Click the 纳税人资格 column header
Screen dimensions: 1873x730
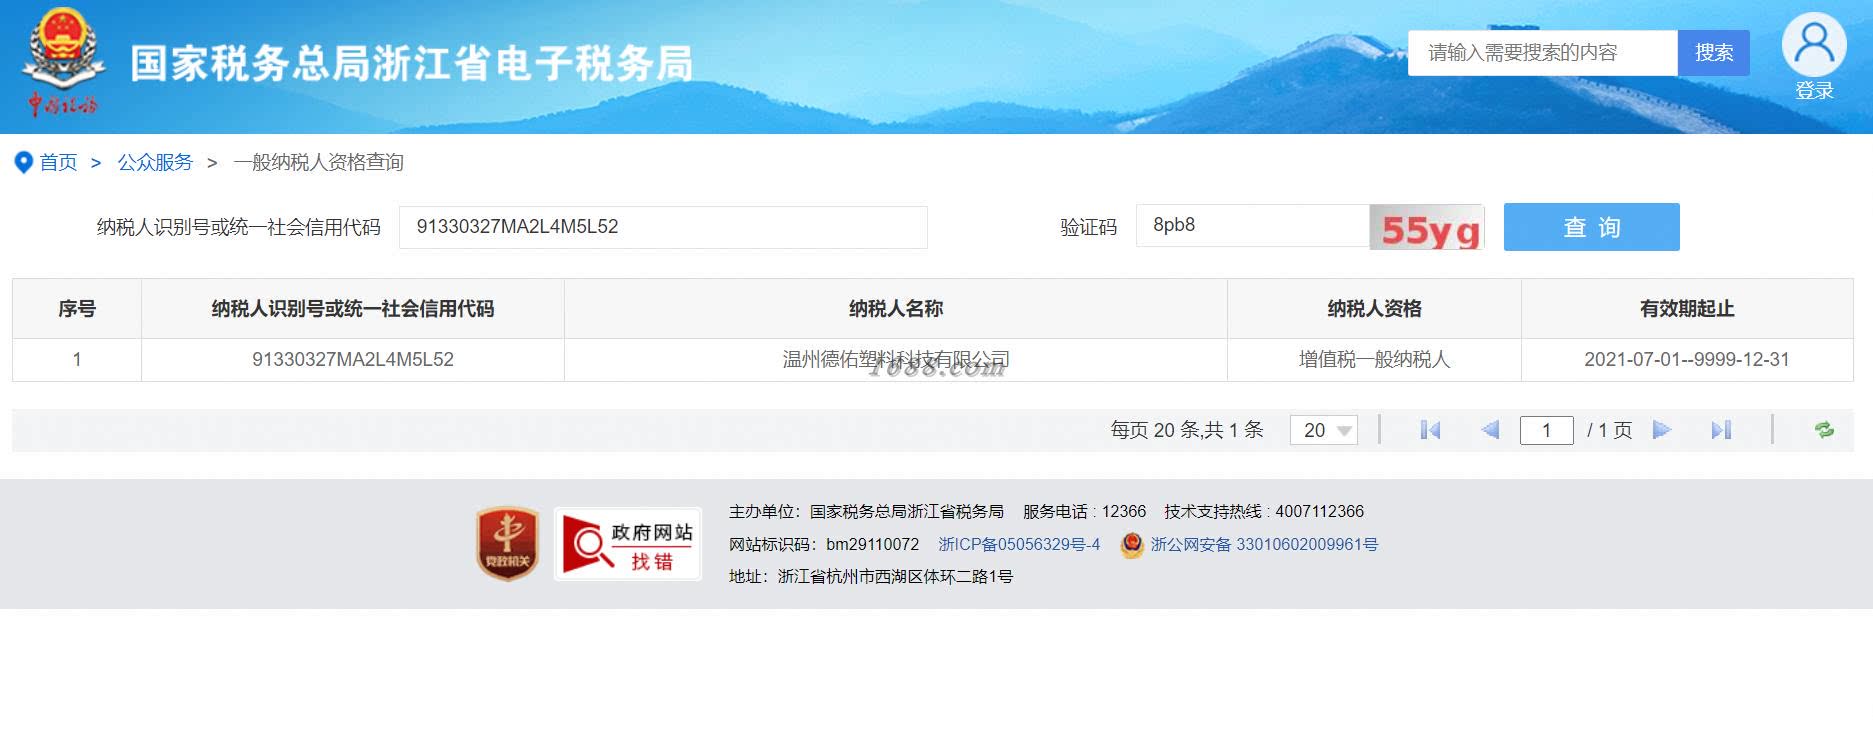[x=1375, y=309]
